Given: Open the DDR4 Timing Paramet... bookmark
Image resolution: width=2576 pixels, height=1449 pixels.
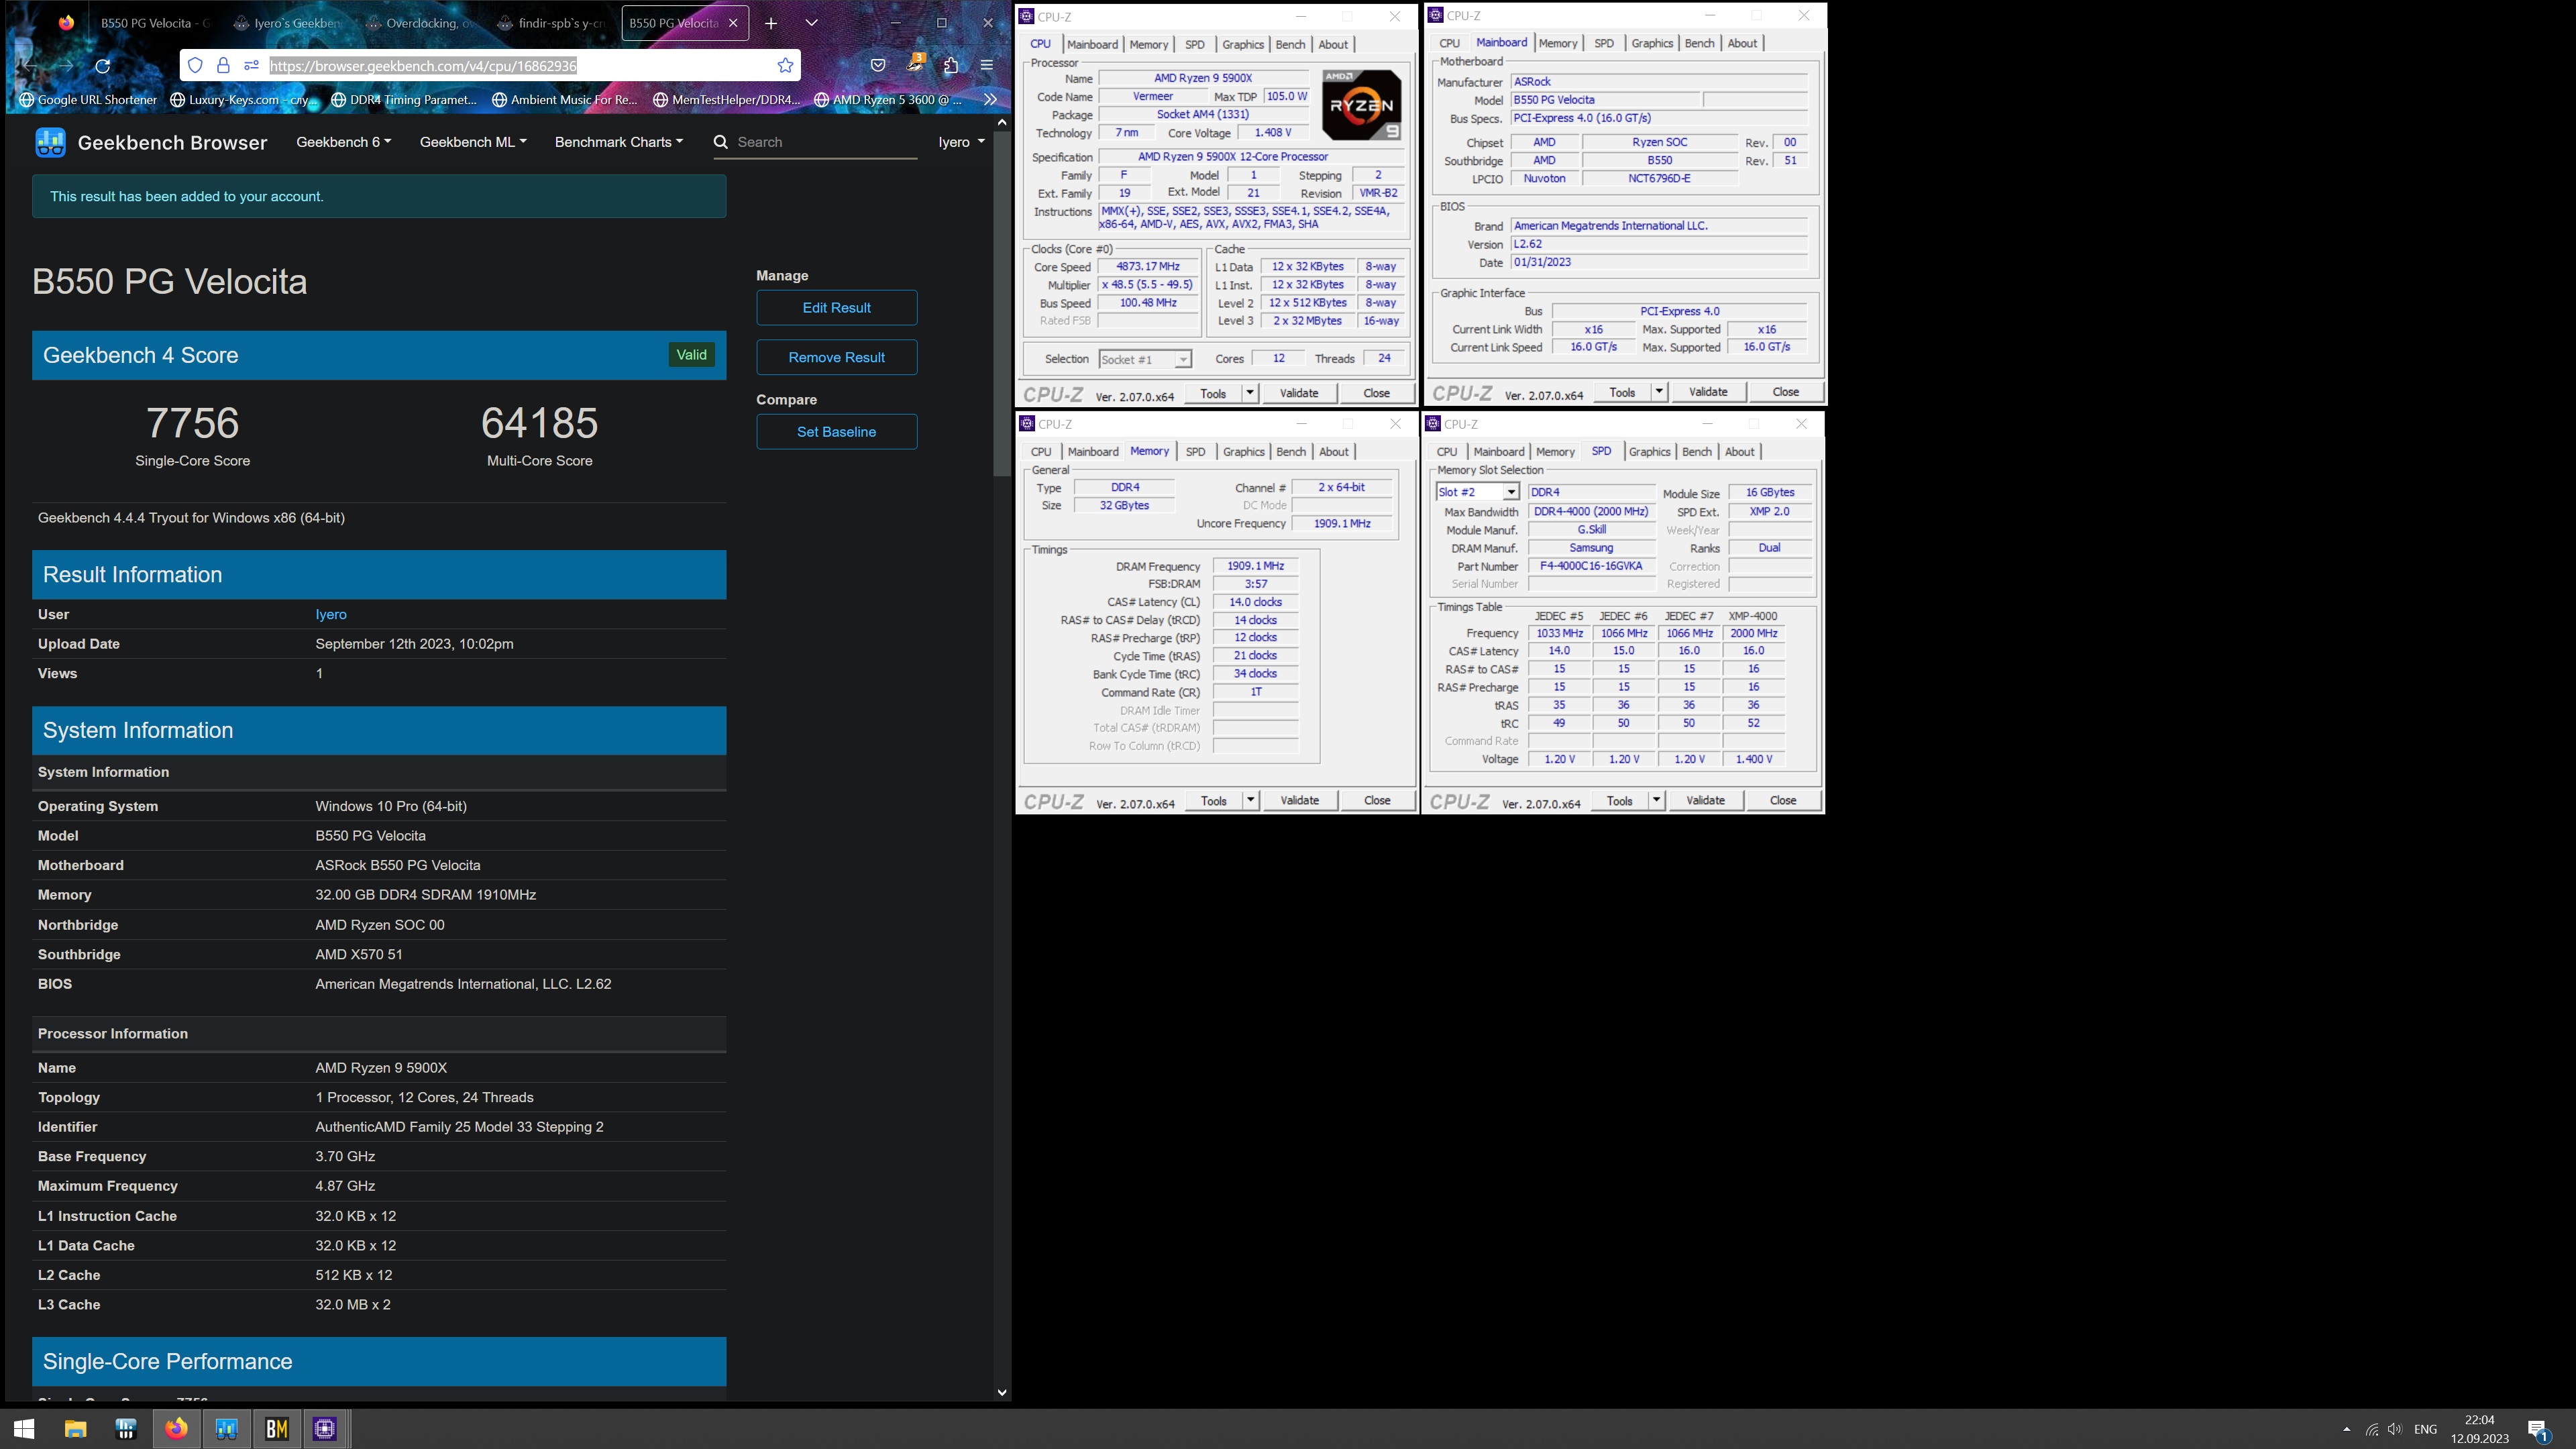Looking at the screenshot, I should point(404,99).
